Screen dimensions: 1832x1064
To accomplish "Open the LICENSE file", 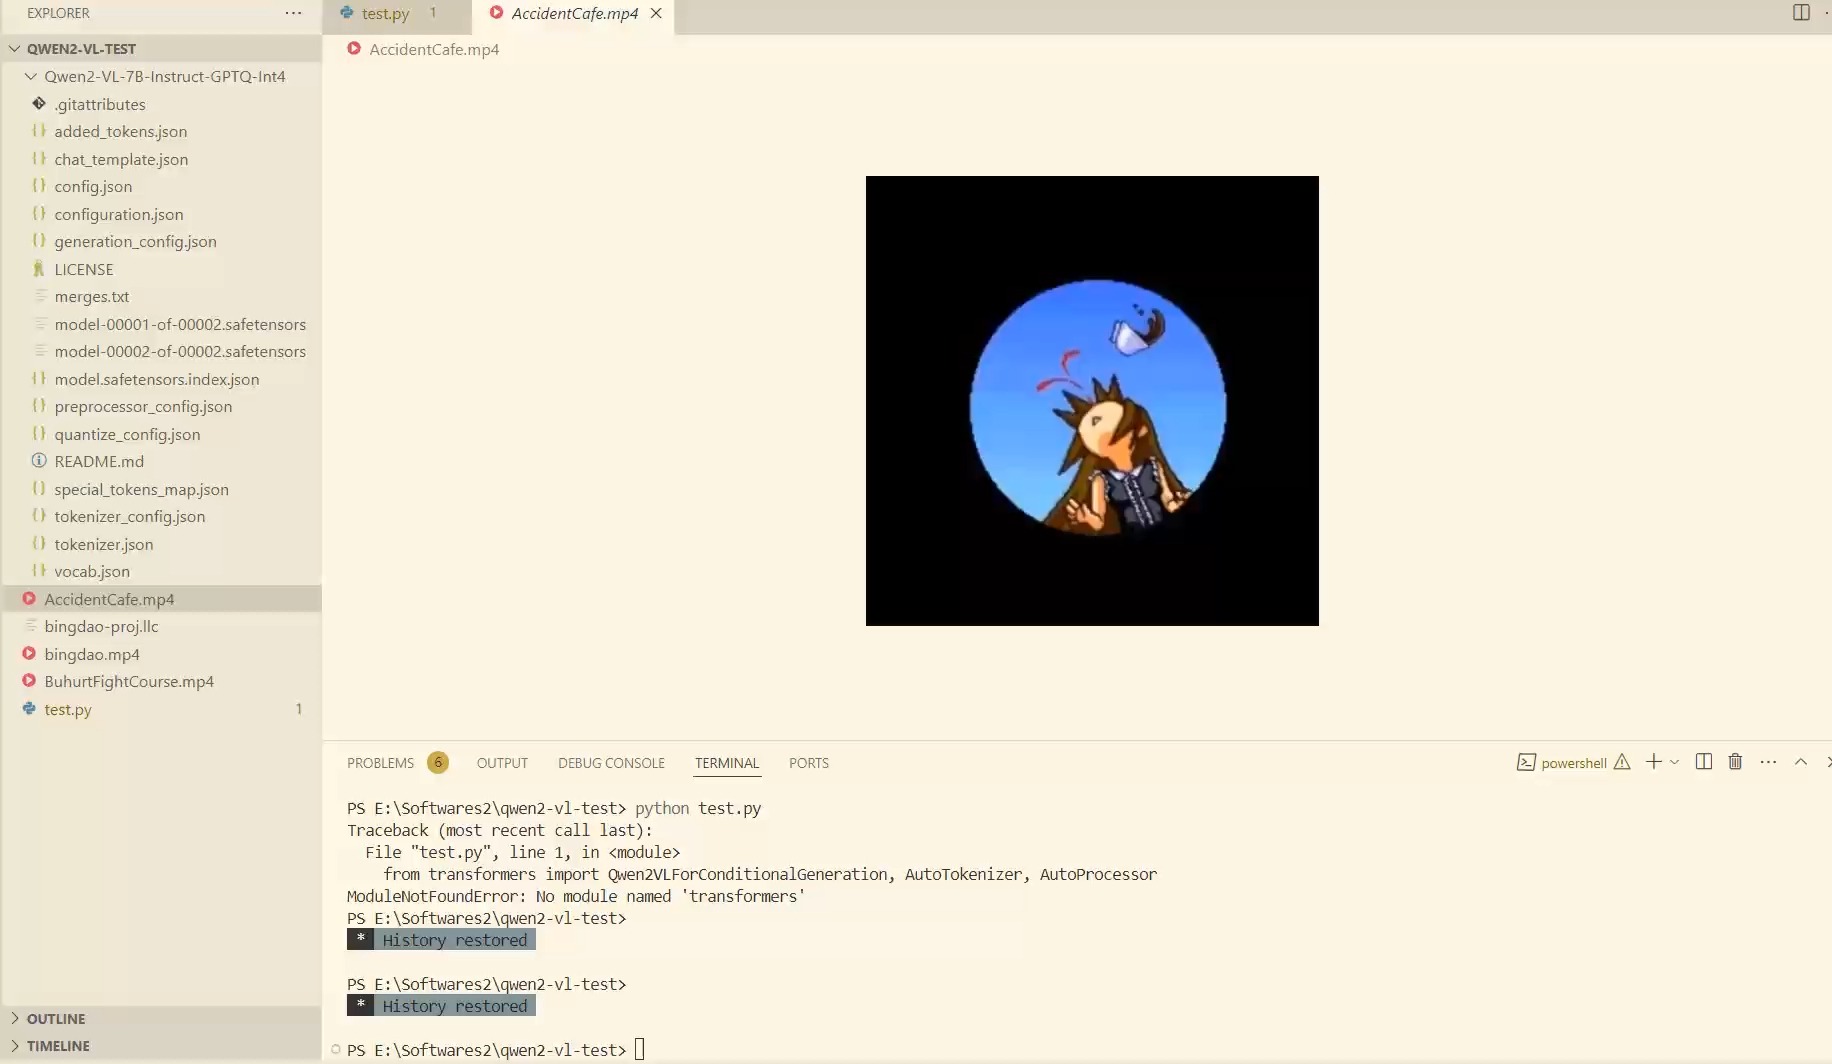I will (x=84, y=269).
